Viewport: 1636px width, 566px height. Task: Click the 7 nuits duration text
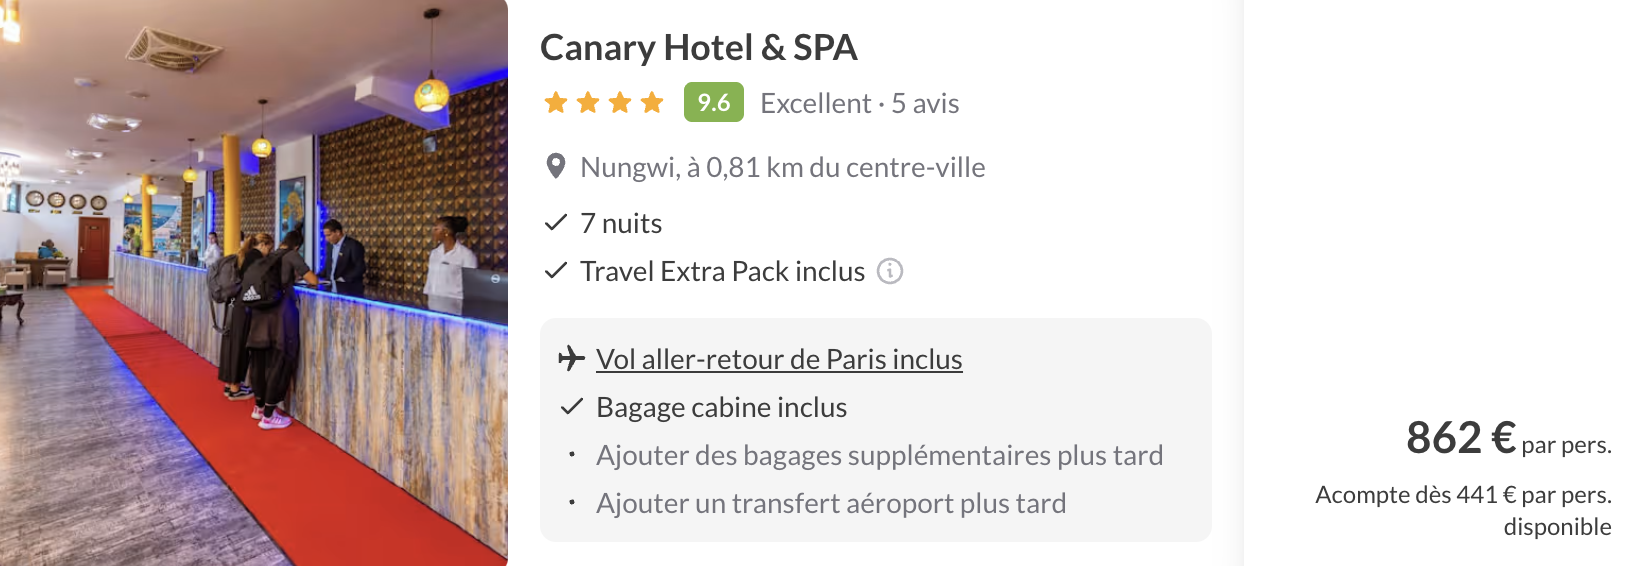tap(621, 223)
